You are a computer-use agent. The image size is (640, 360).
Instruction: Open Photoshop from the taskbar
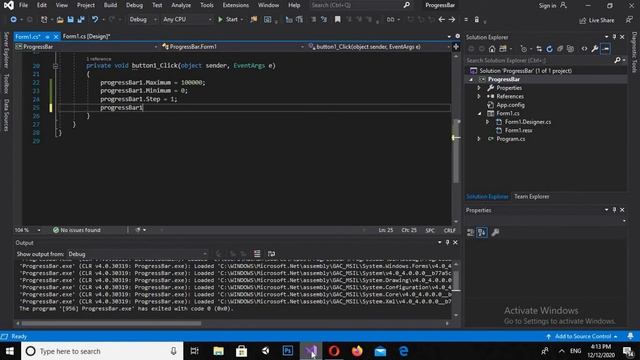tap(288, 351)
